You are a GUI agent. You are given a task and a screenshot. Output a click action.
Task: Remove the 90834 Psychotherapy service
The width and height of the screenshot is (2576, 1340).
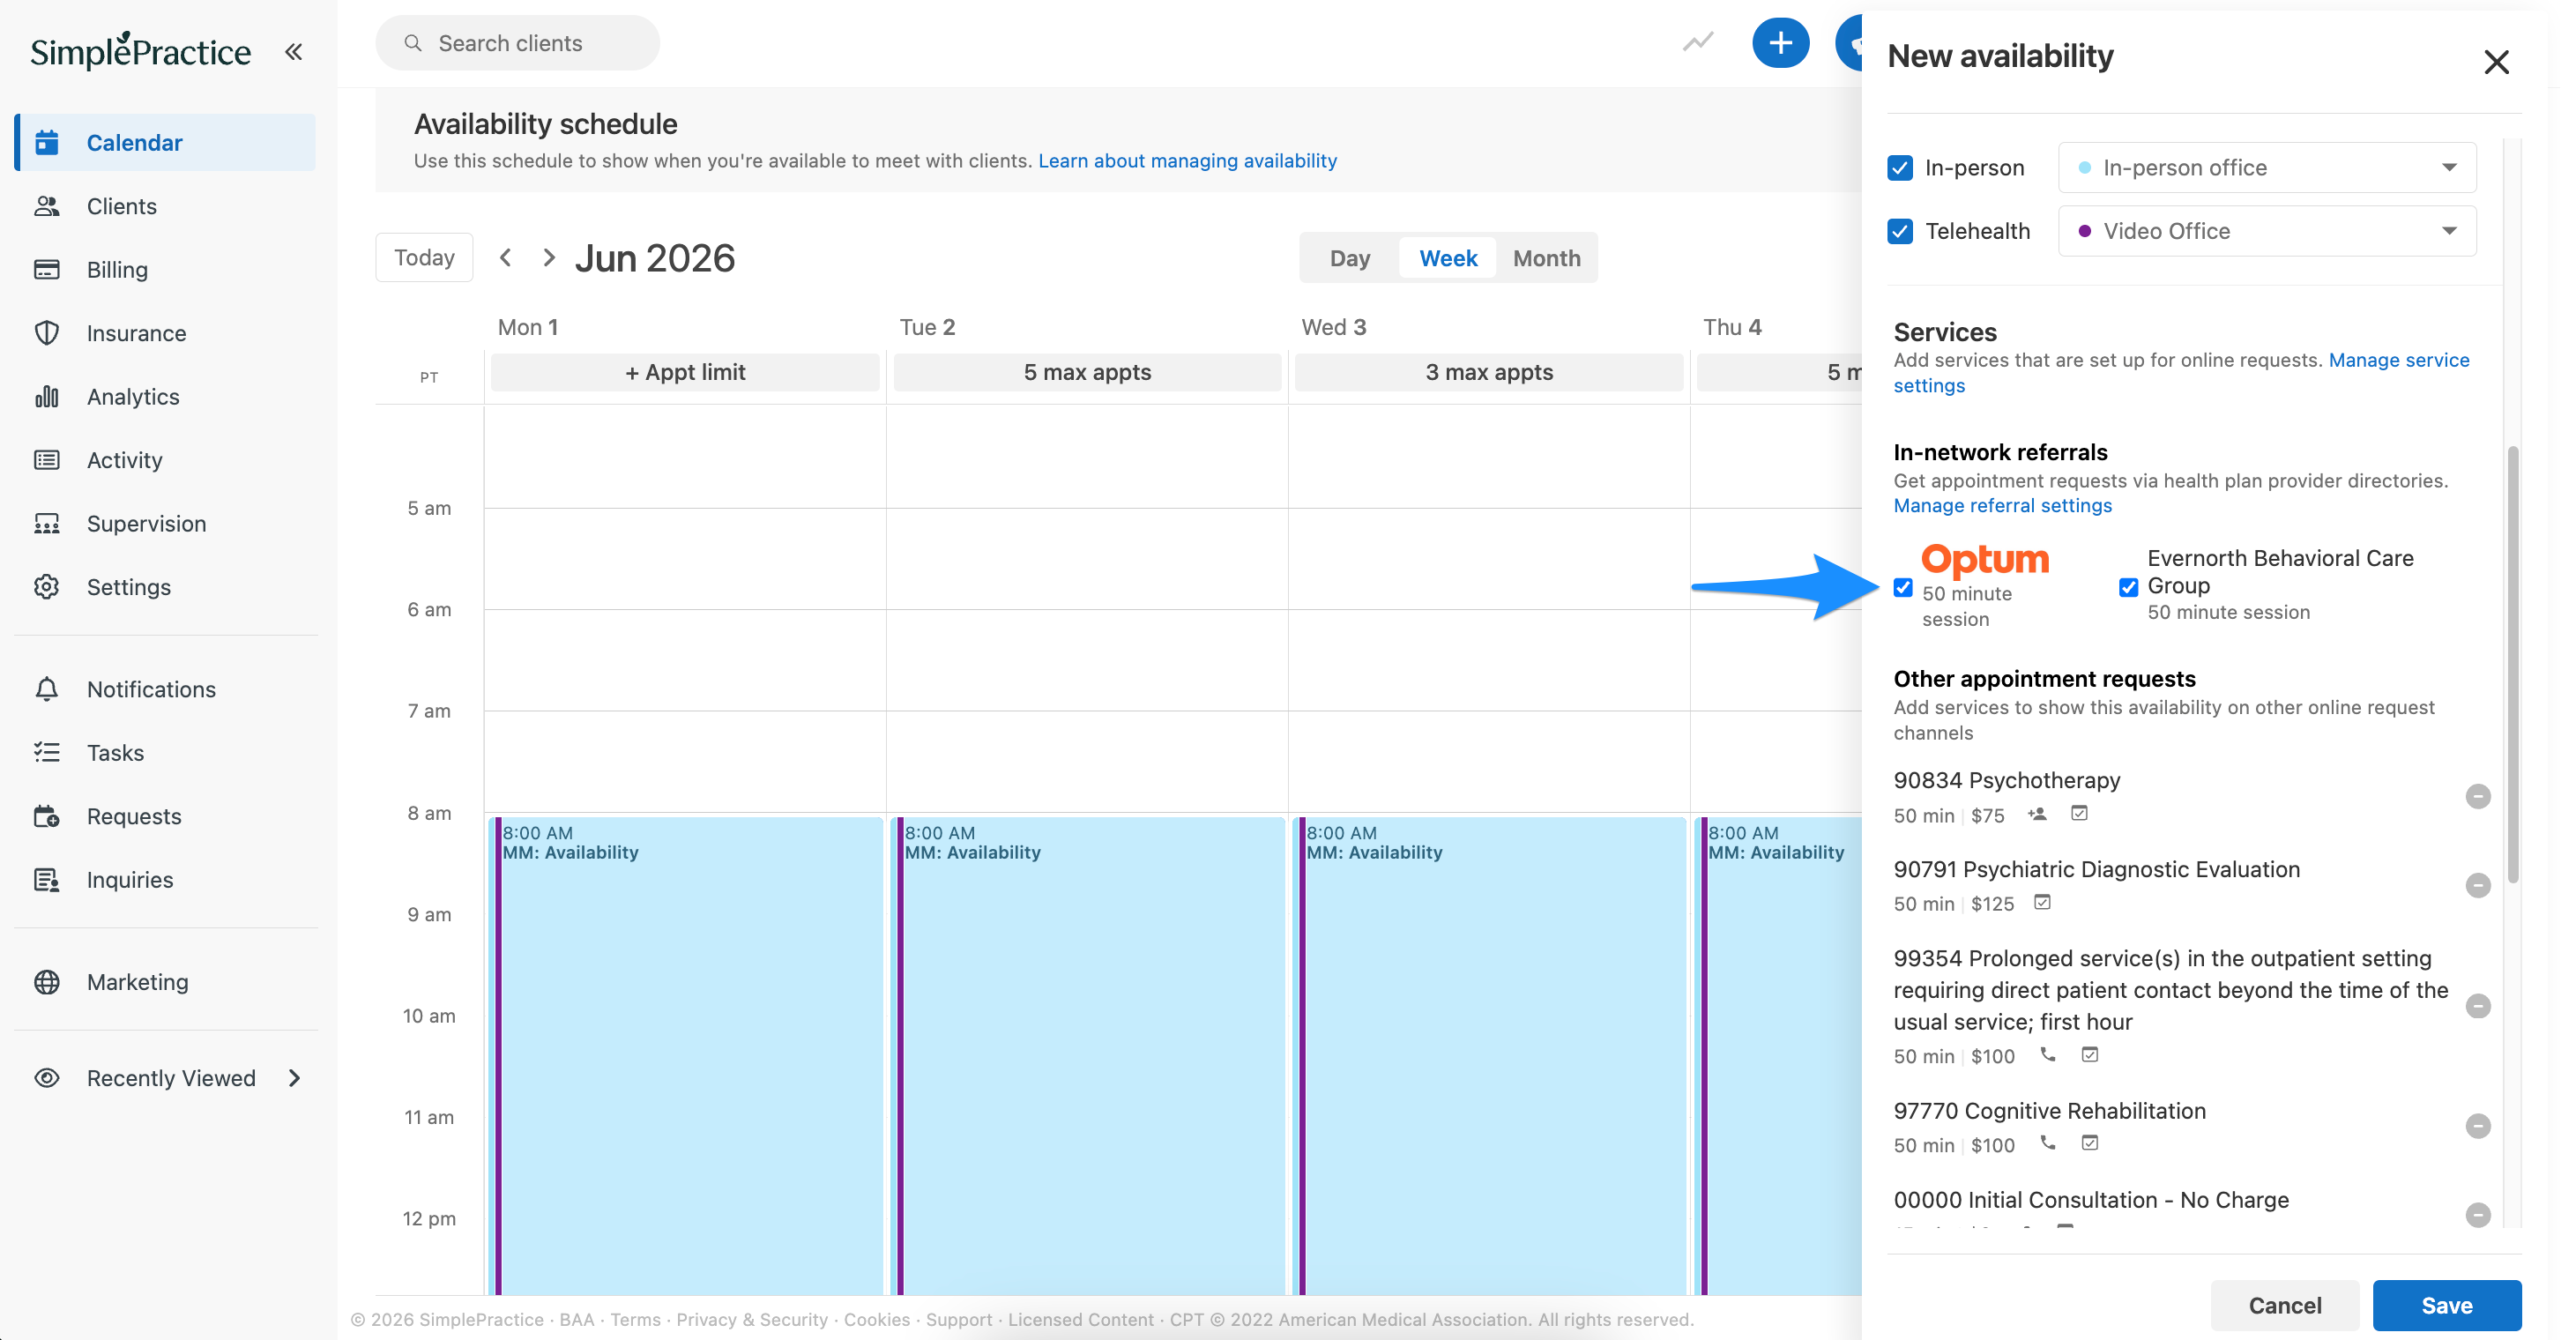pos(2478,796)
